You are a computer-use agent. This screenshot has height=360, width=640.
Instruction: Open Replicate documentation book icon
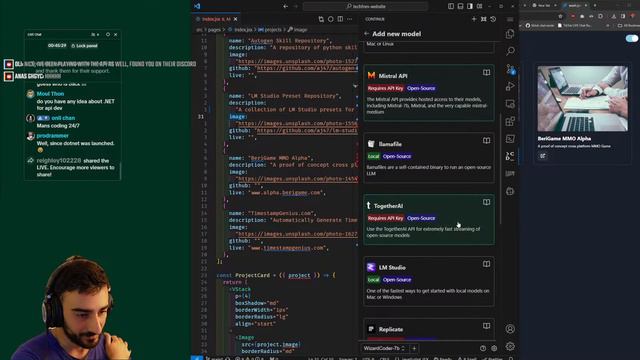[486, 326]
